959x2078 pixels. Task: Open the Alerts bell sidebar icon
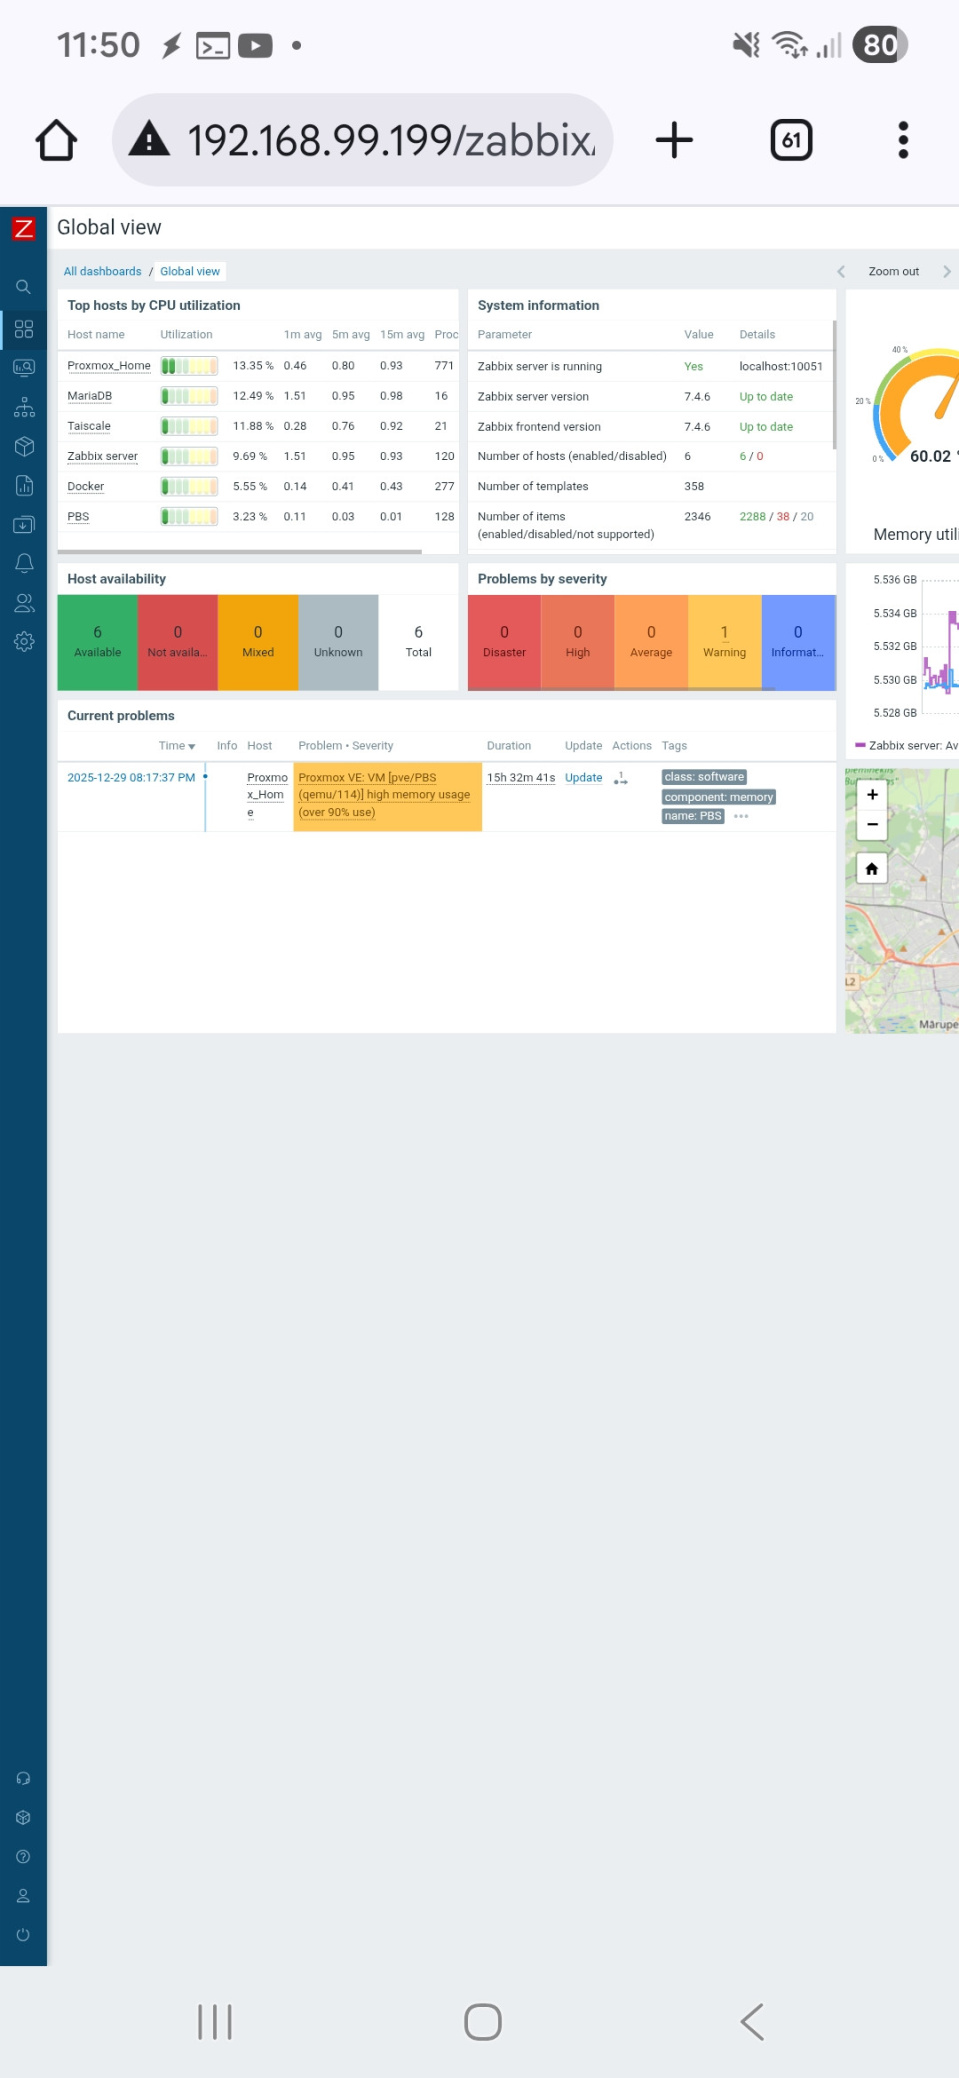[x=24, y=564]
